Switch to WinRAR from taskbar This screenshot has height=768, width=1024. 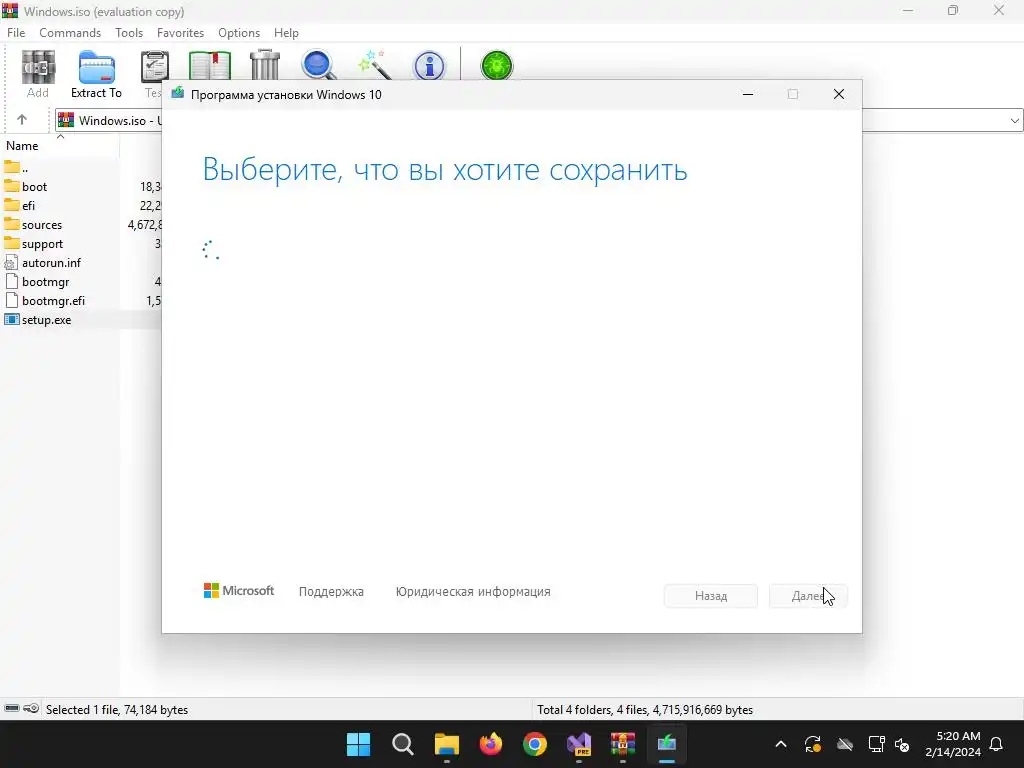tap(622, 744)
